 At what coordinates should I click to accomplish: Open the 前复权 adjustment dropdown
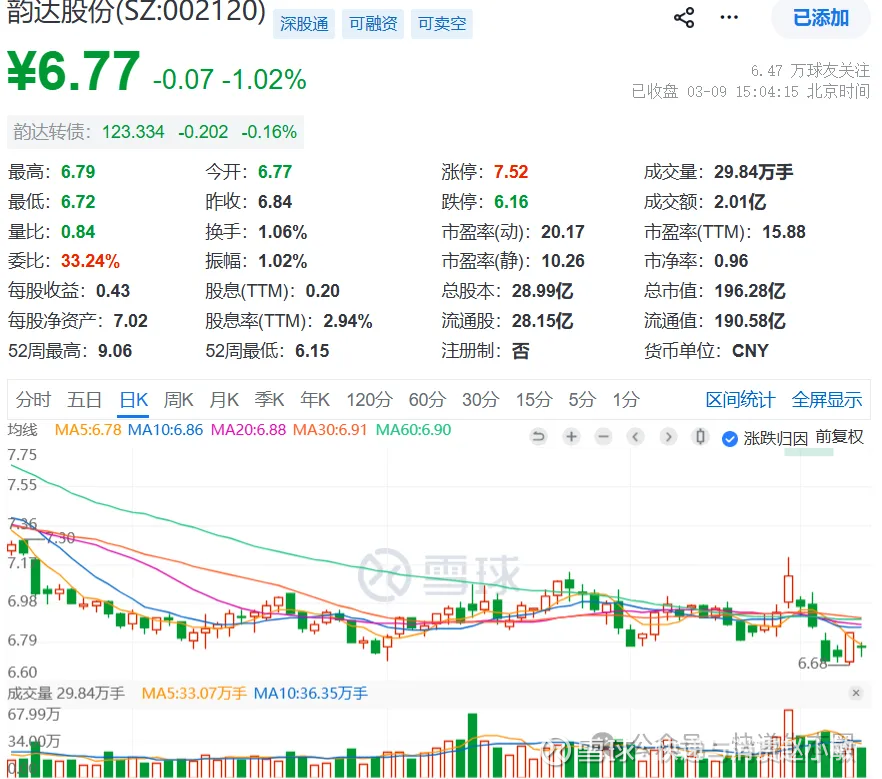pos(839,437)
